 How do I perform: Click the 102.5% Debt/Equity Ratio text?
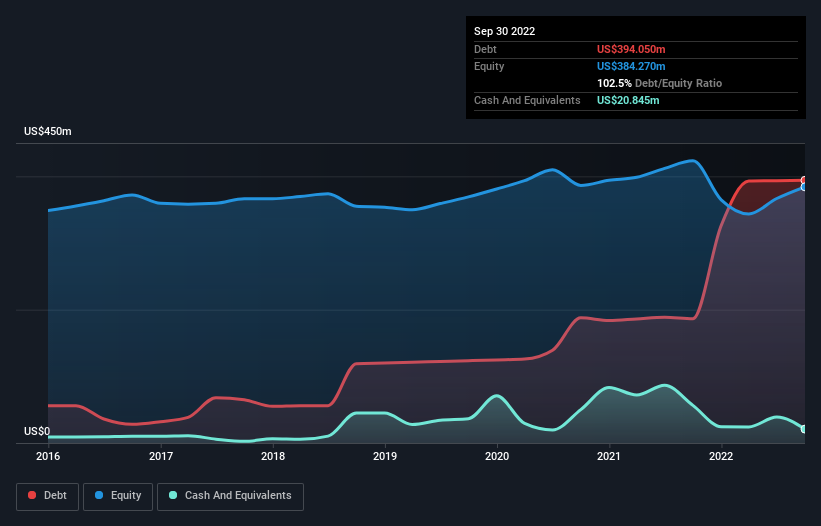point(659,83)
